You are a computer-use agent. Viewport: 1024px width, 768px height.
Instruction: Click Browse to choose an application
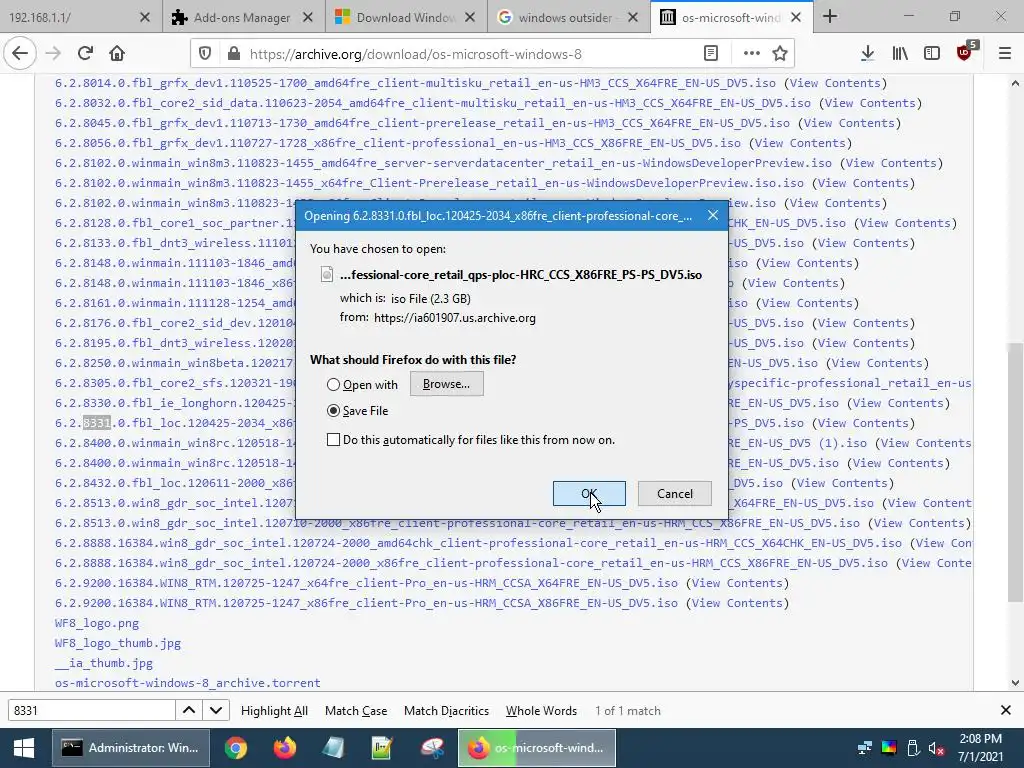(x=447, y=384)
